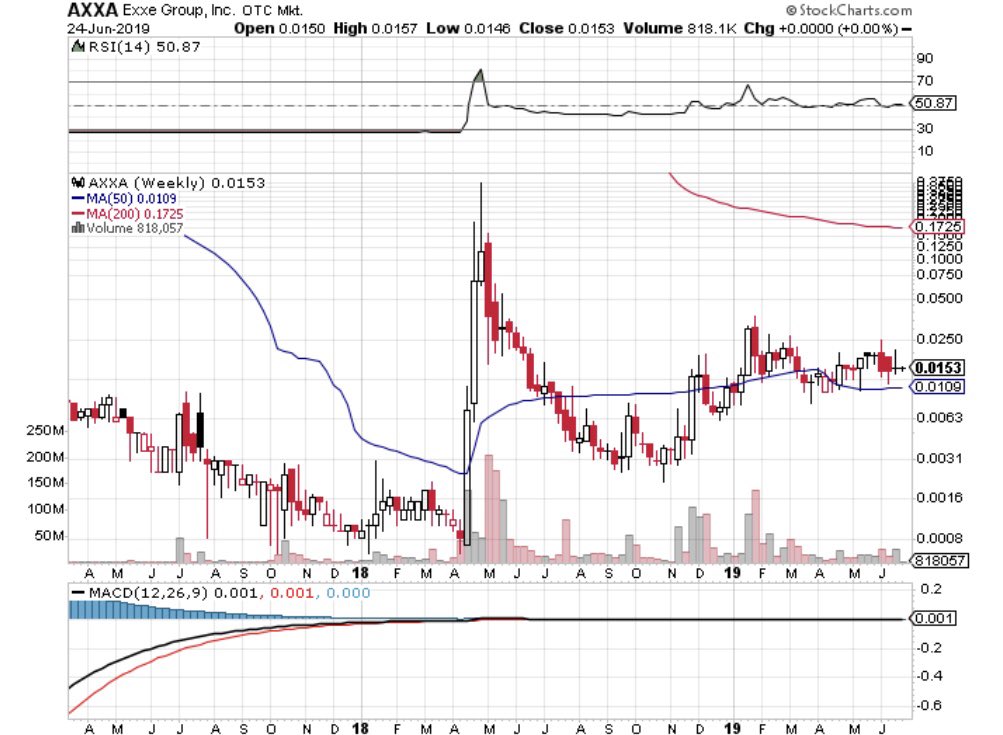1003x735 pixels.
Task: Click the 100M volume axis label
Action: click(45, 509)
